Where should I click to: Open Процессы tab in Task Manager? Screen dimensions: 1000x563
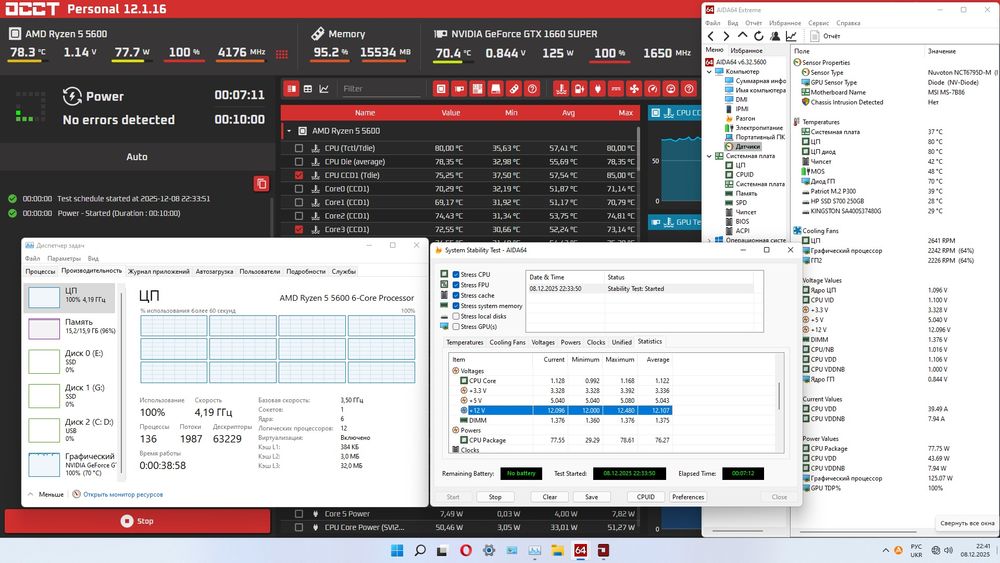click(x=40, y=272)
